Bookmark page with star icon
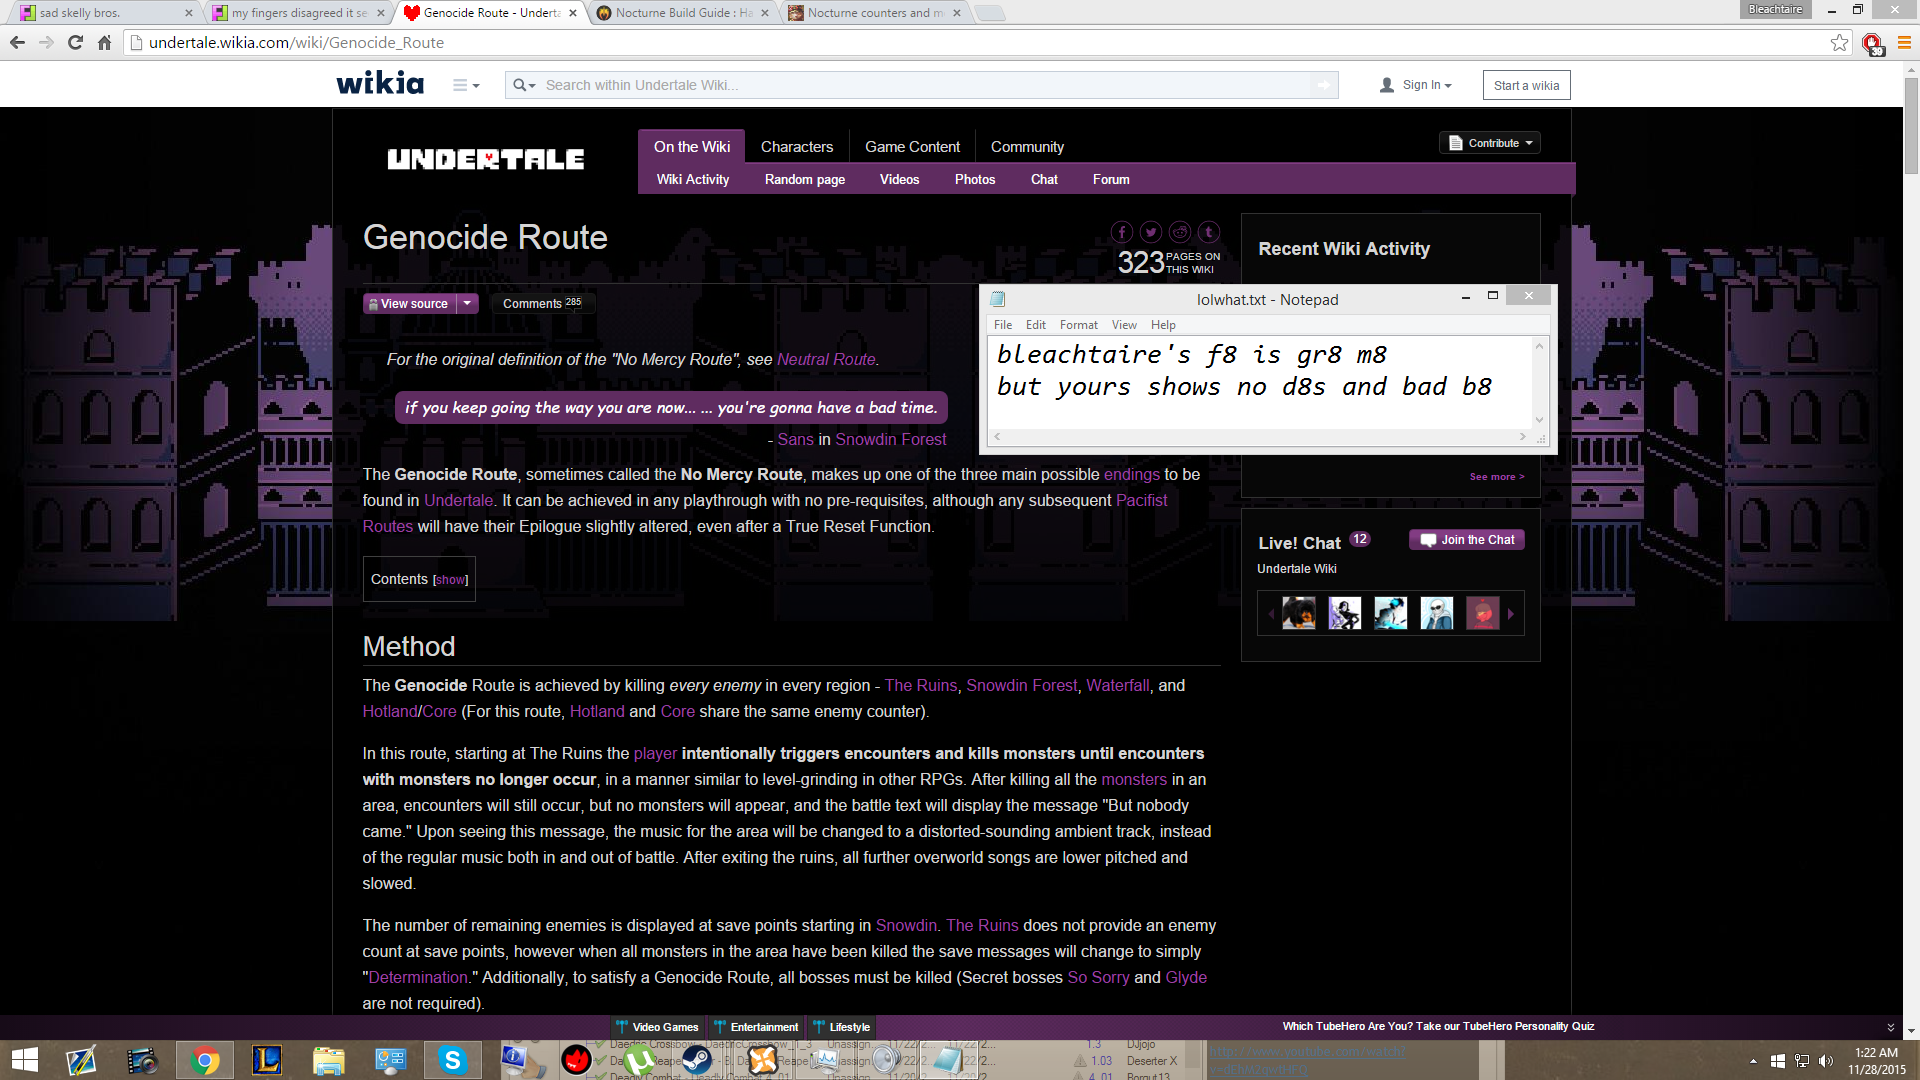The image size is (1920, 1080). coord(1839,42)
